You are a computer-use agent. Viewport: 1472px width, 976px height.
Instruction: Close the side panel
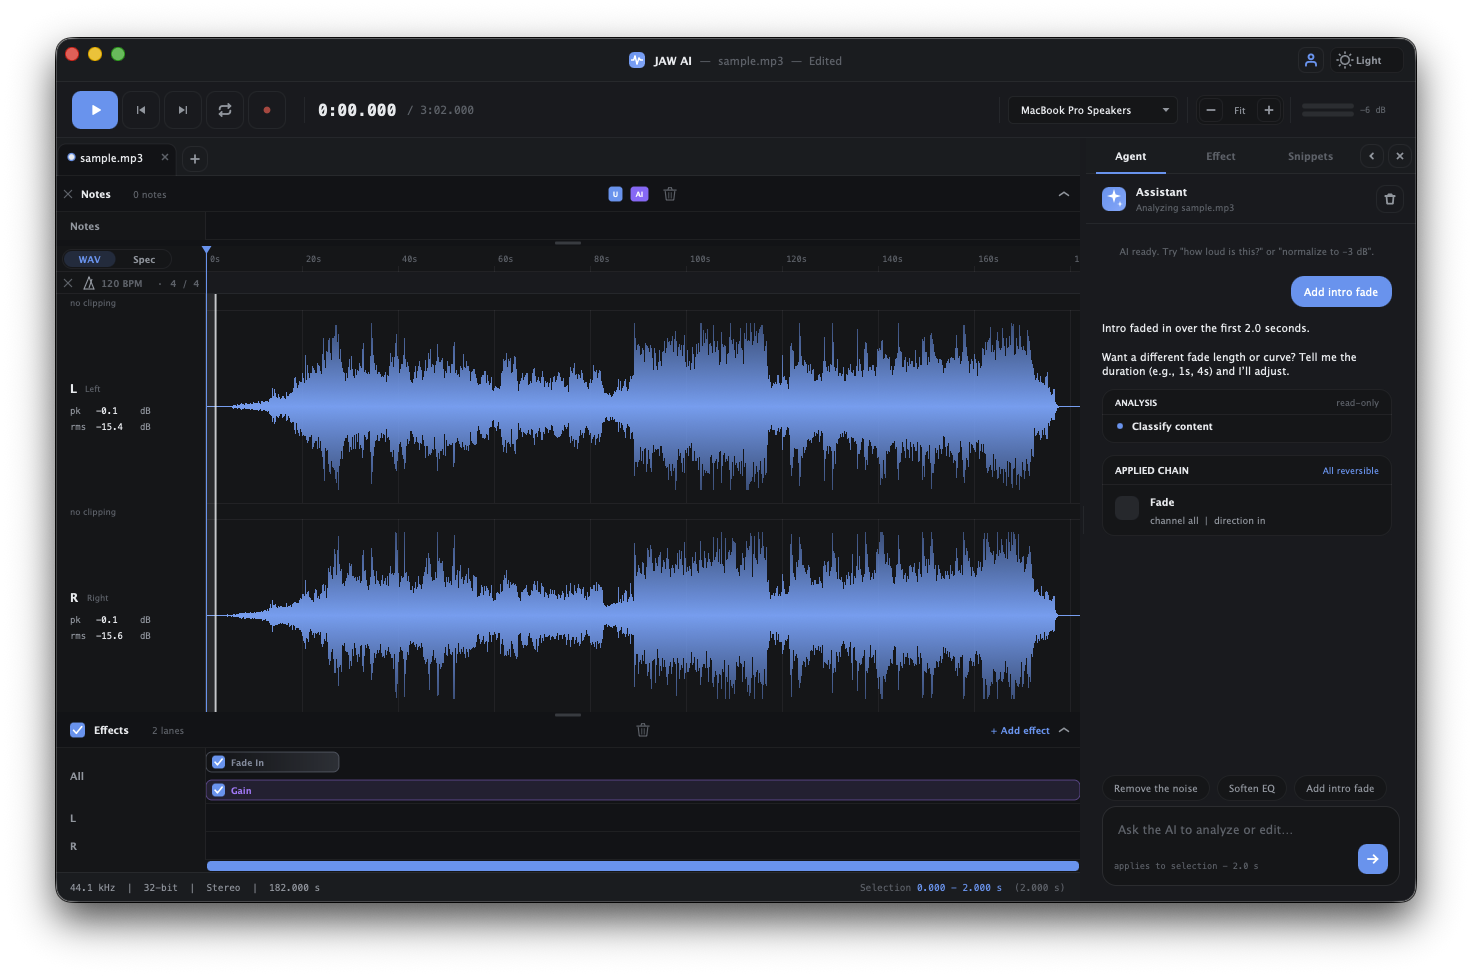pyautogui.click(x=1400, y=156)
